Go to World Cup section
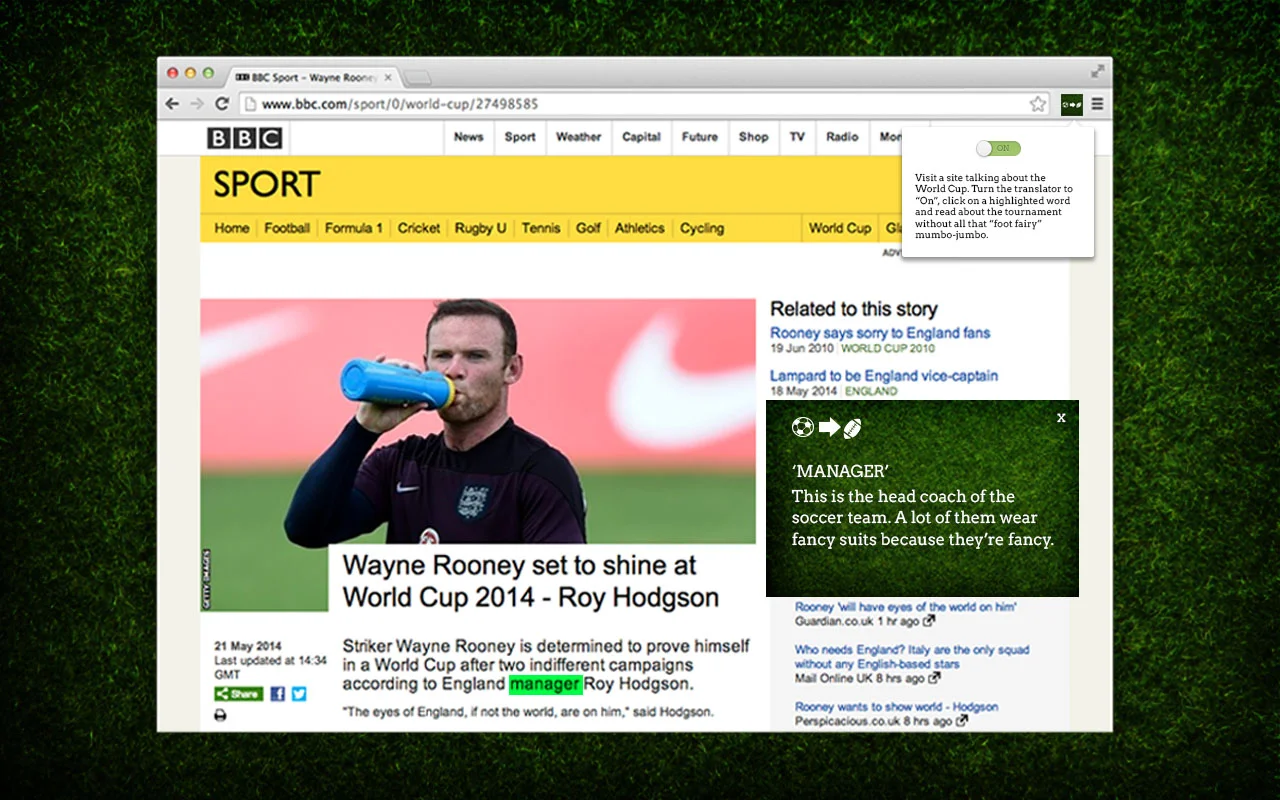Screen dimensions: 1280x800 (840, 228)
